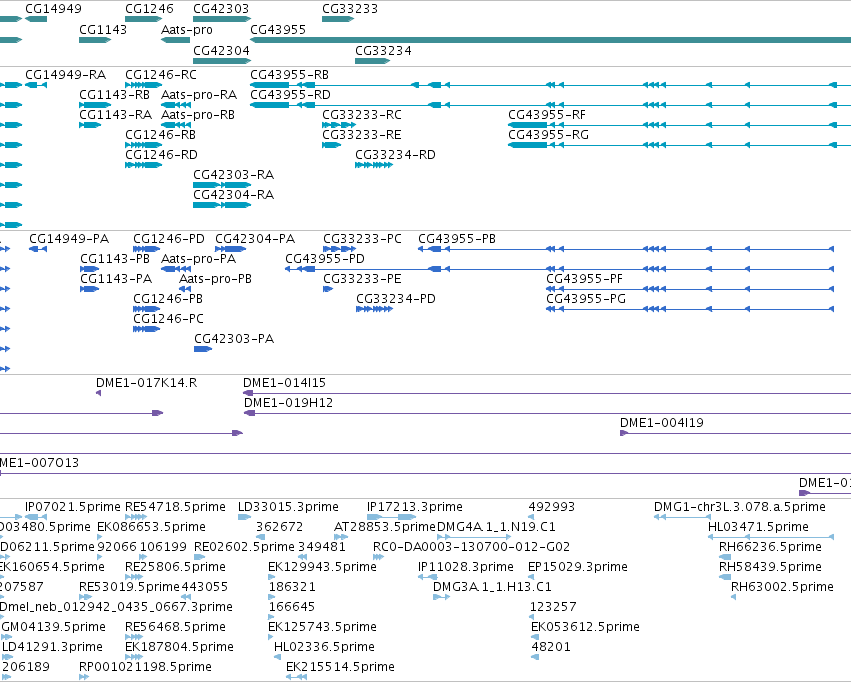Select transcript CG1246-RB label
The image size is (851, 682).
[x=160, y=135]
